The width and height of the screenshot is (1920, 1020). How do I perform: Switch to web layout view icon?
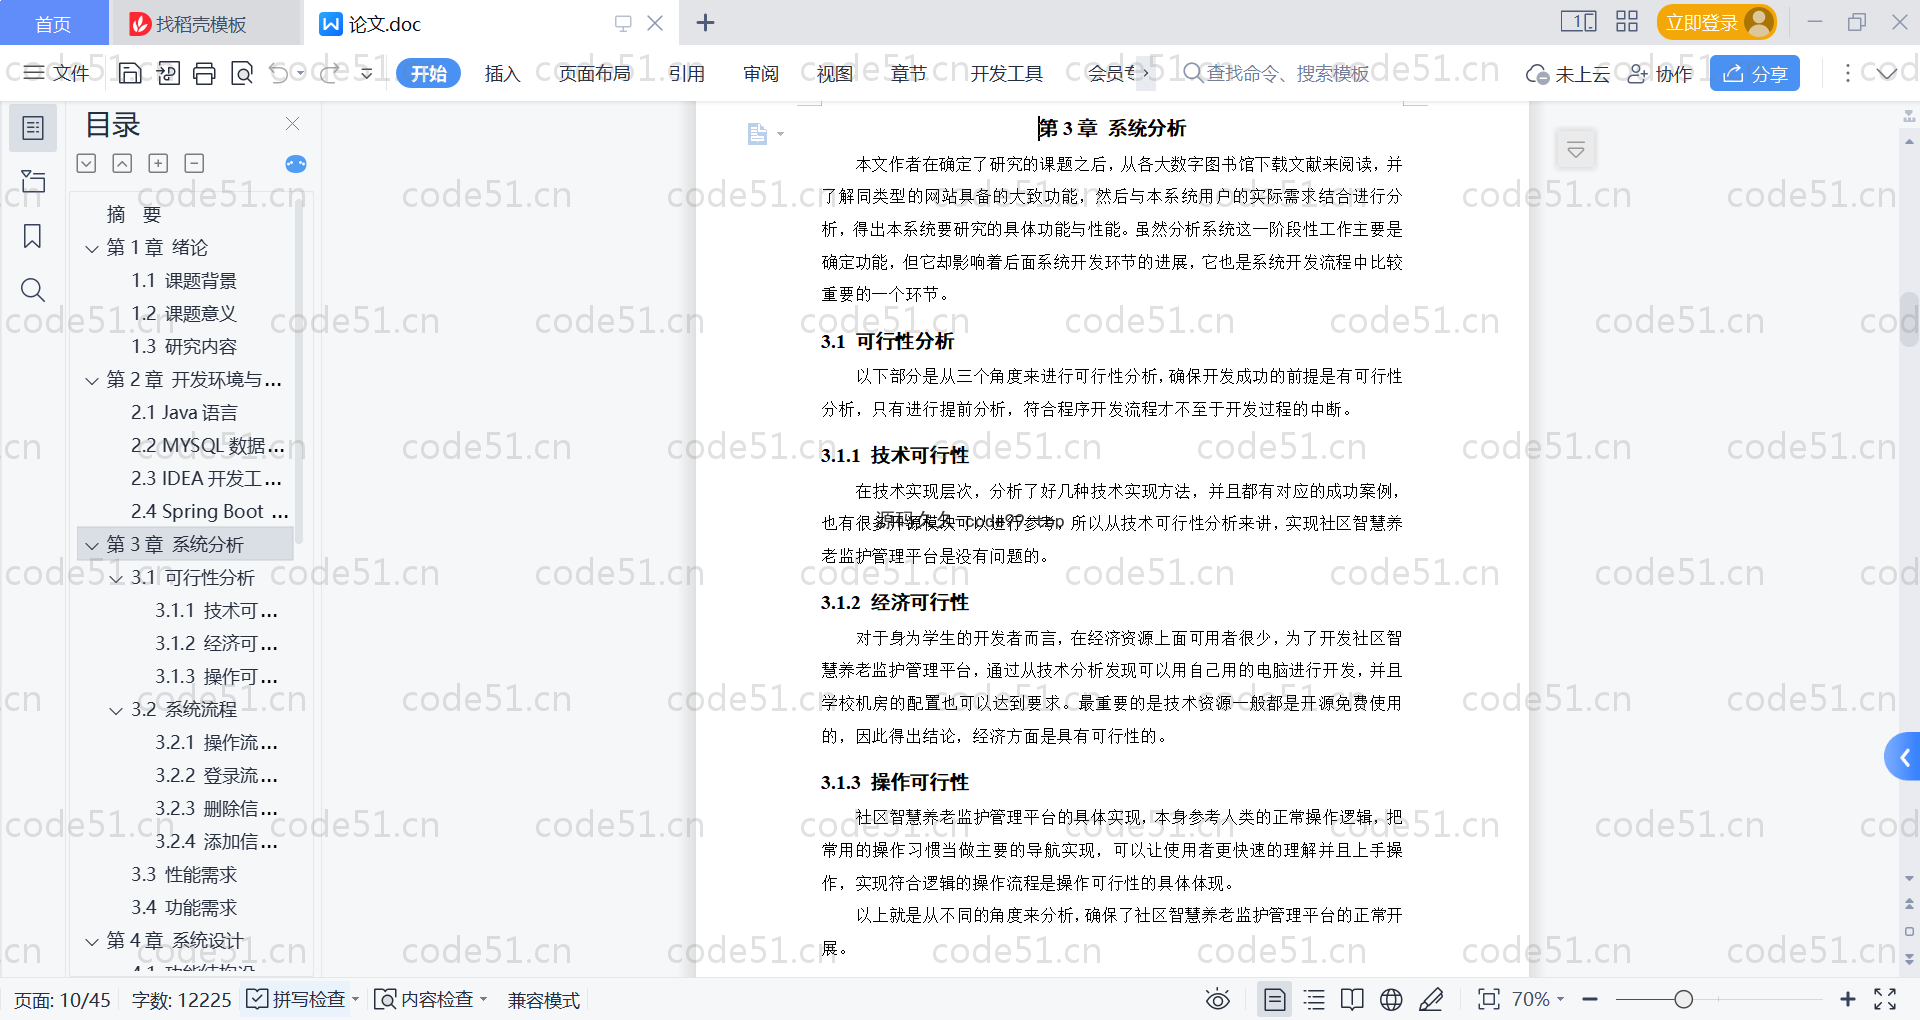(1391, 999)
